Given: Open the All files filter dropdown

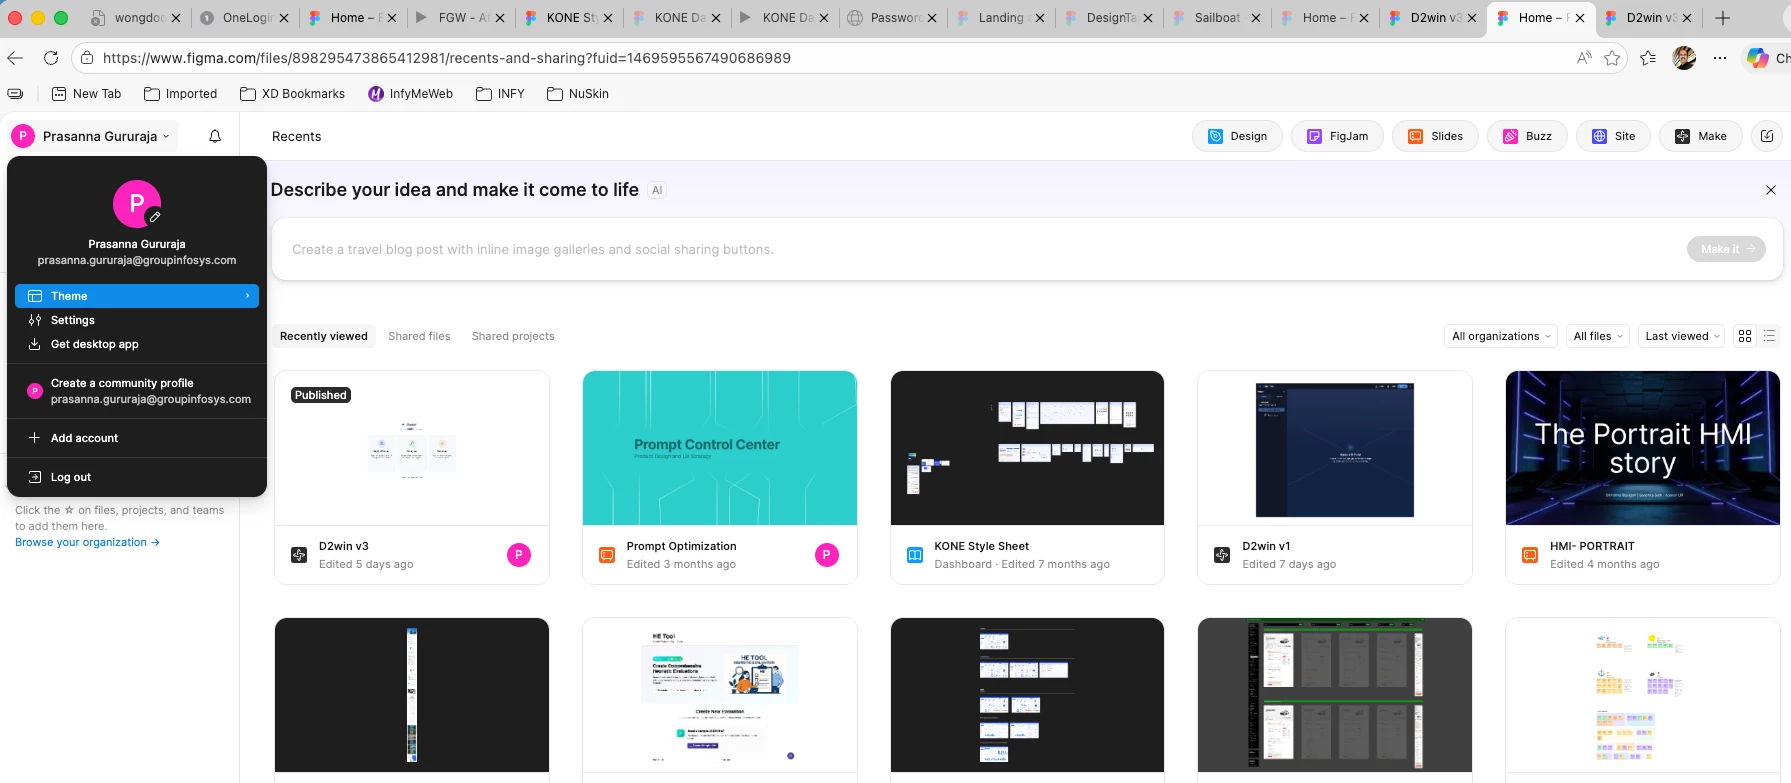Looking at the screenshot, I should 1598,336.
